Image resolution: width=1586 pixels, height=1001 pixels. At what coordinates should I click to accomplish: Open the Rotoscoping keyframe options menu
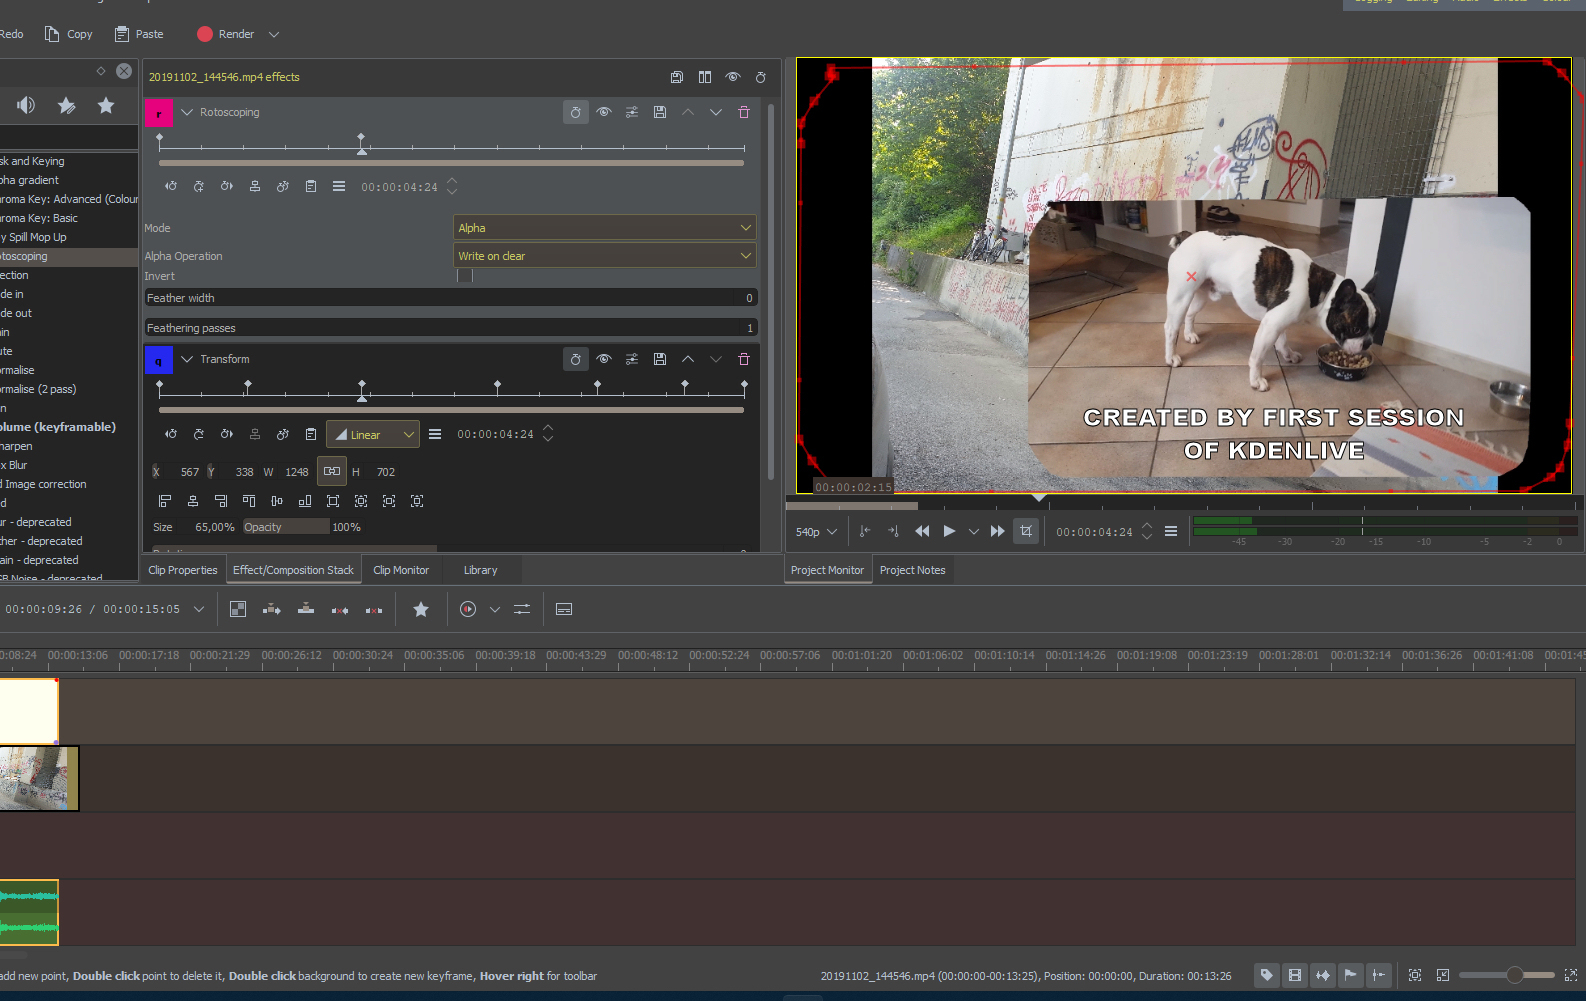pos(339,186)
